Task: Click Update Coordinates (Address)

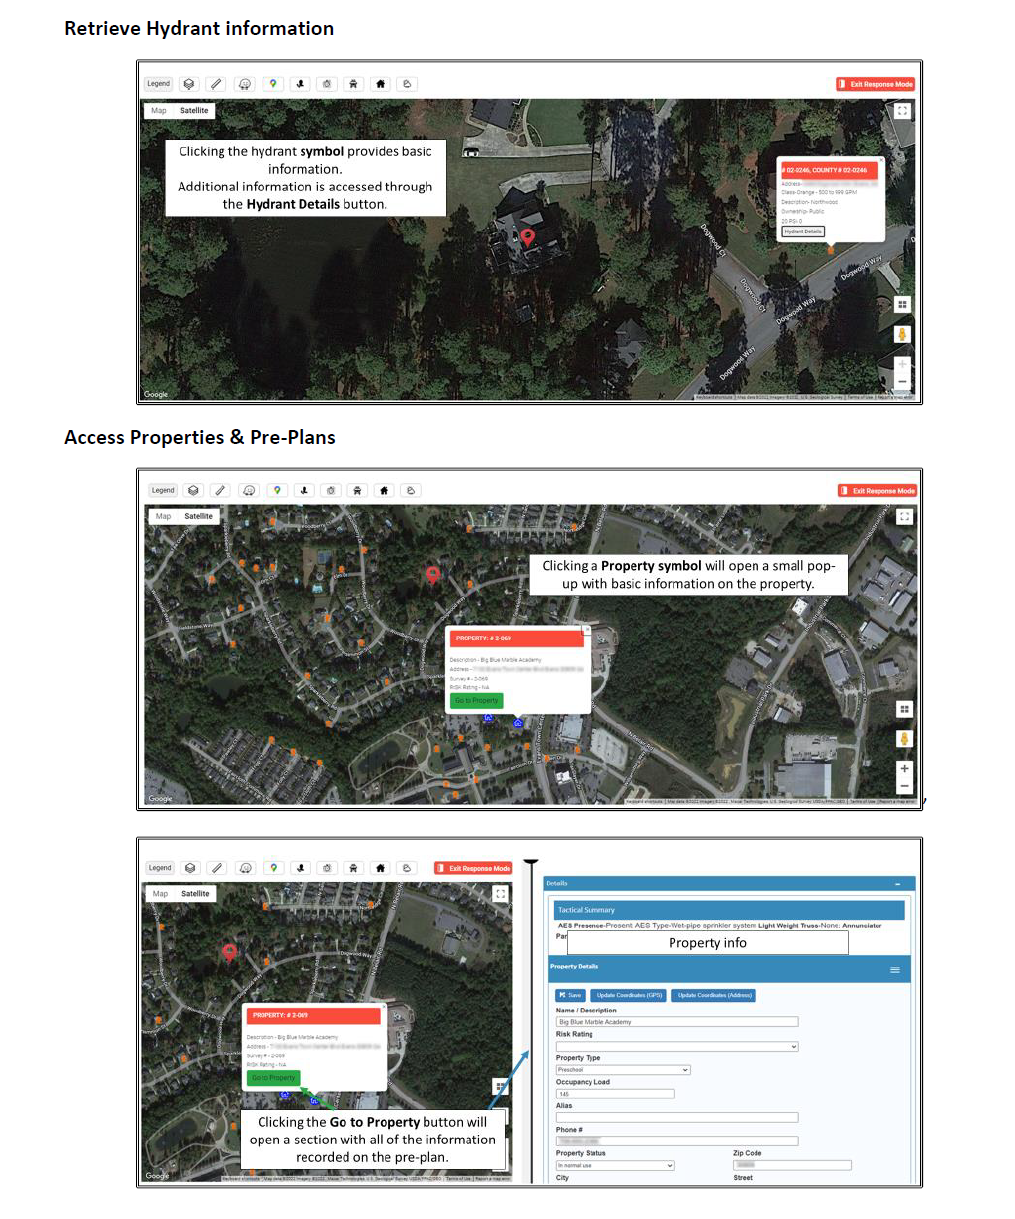Action: (715, 995)
